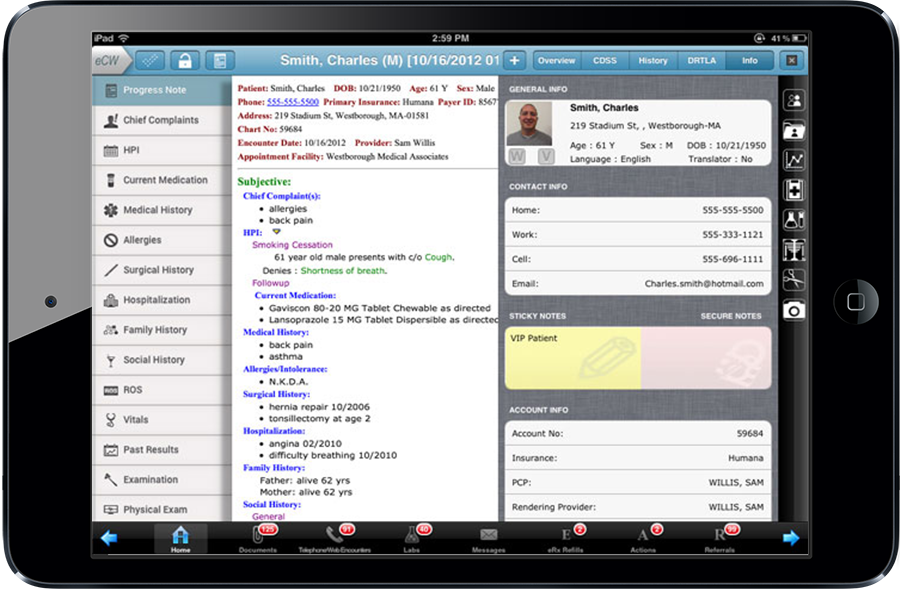Tap the camera icon
The image size is (900, 589).
(x=794, y=311)
